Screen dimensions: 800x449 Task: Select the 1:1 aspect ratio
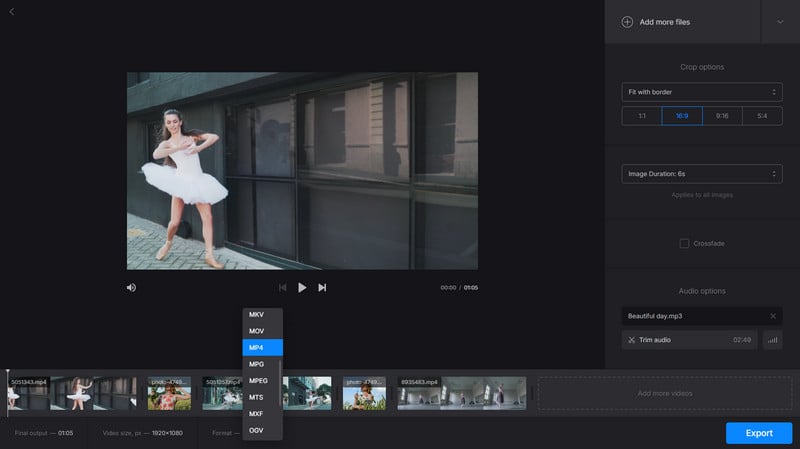(x=642, y=116)
